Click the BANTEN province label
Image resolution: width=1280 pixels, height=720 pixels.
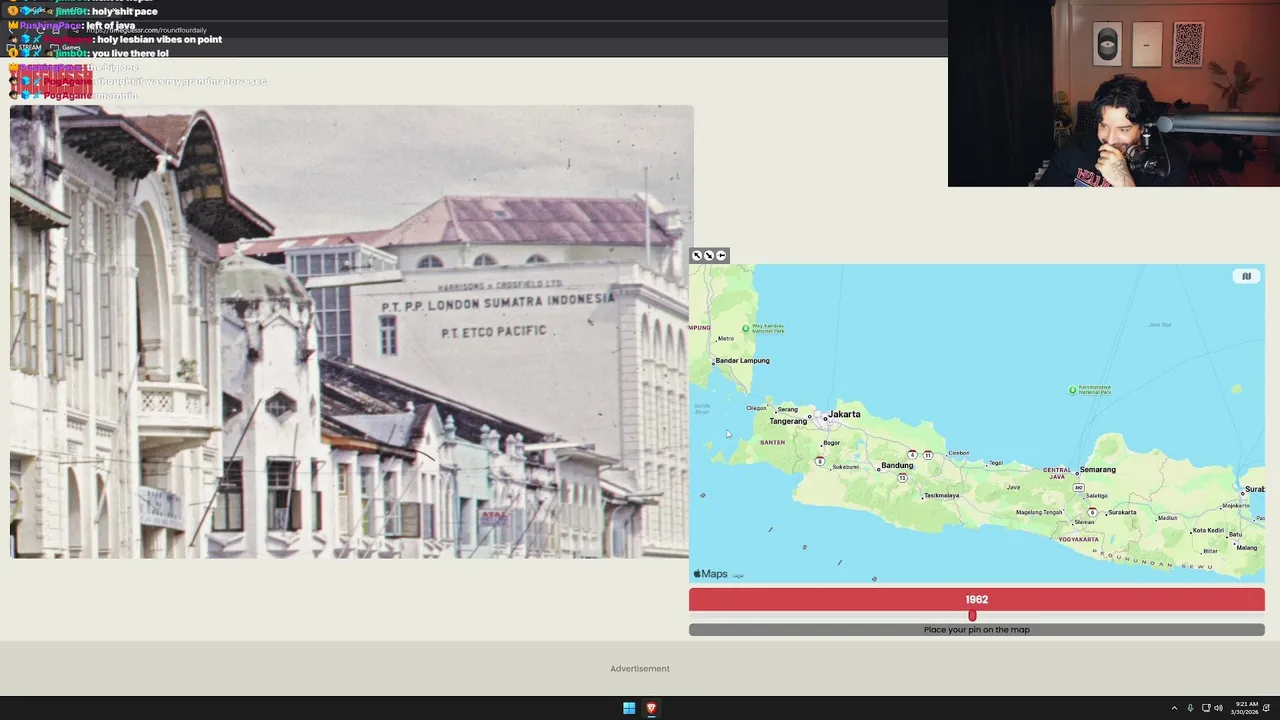click(x=772, y=442)
